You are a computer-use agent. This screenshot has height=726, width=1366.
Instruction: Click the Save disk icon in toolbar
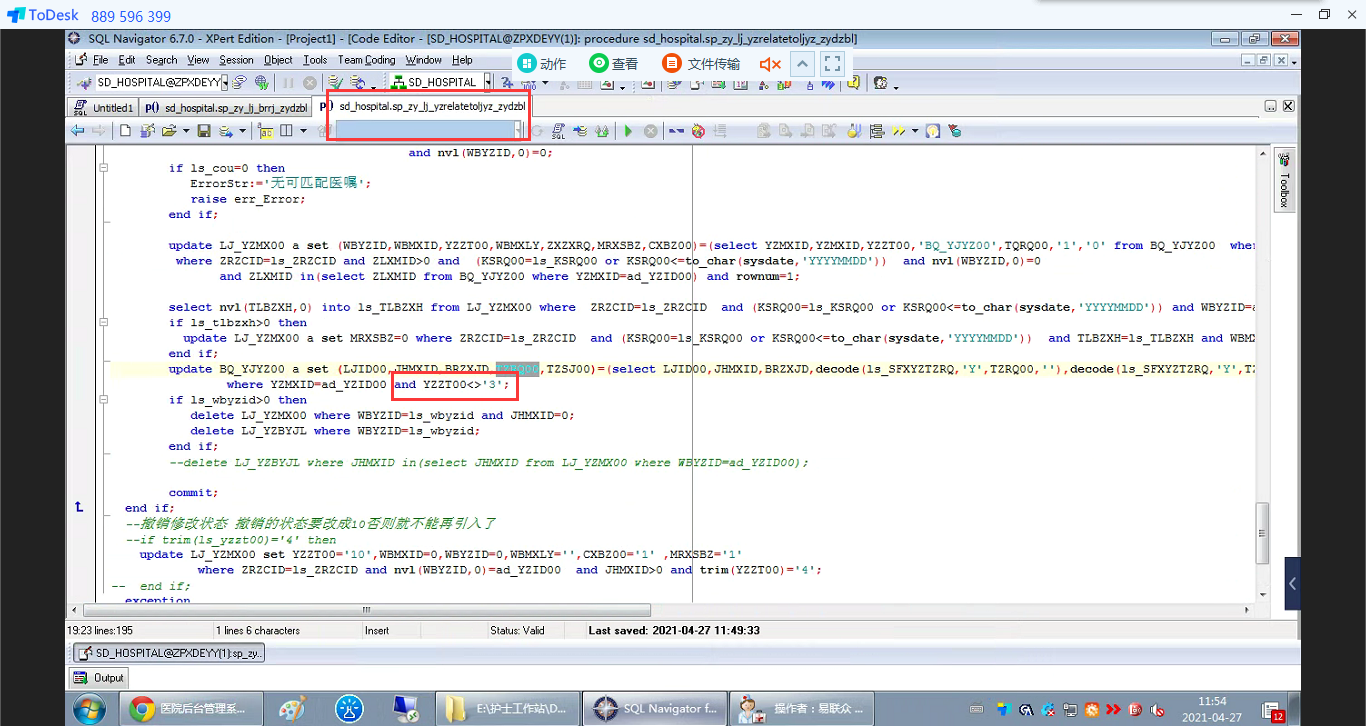[x=204, y=131]
